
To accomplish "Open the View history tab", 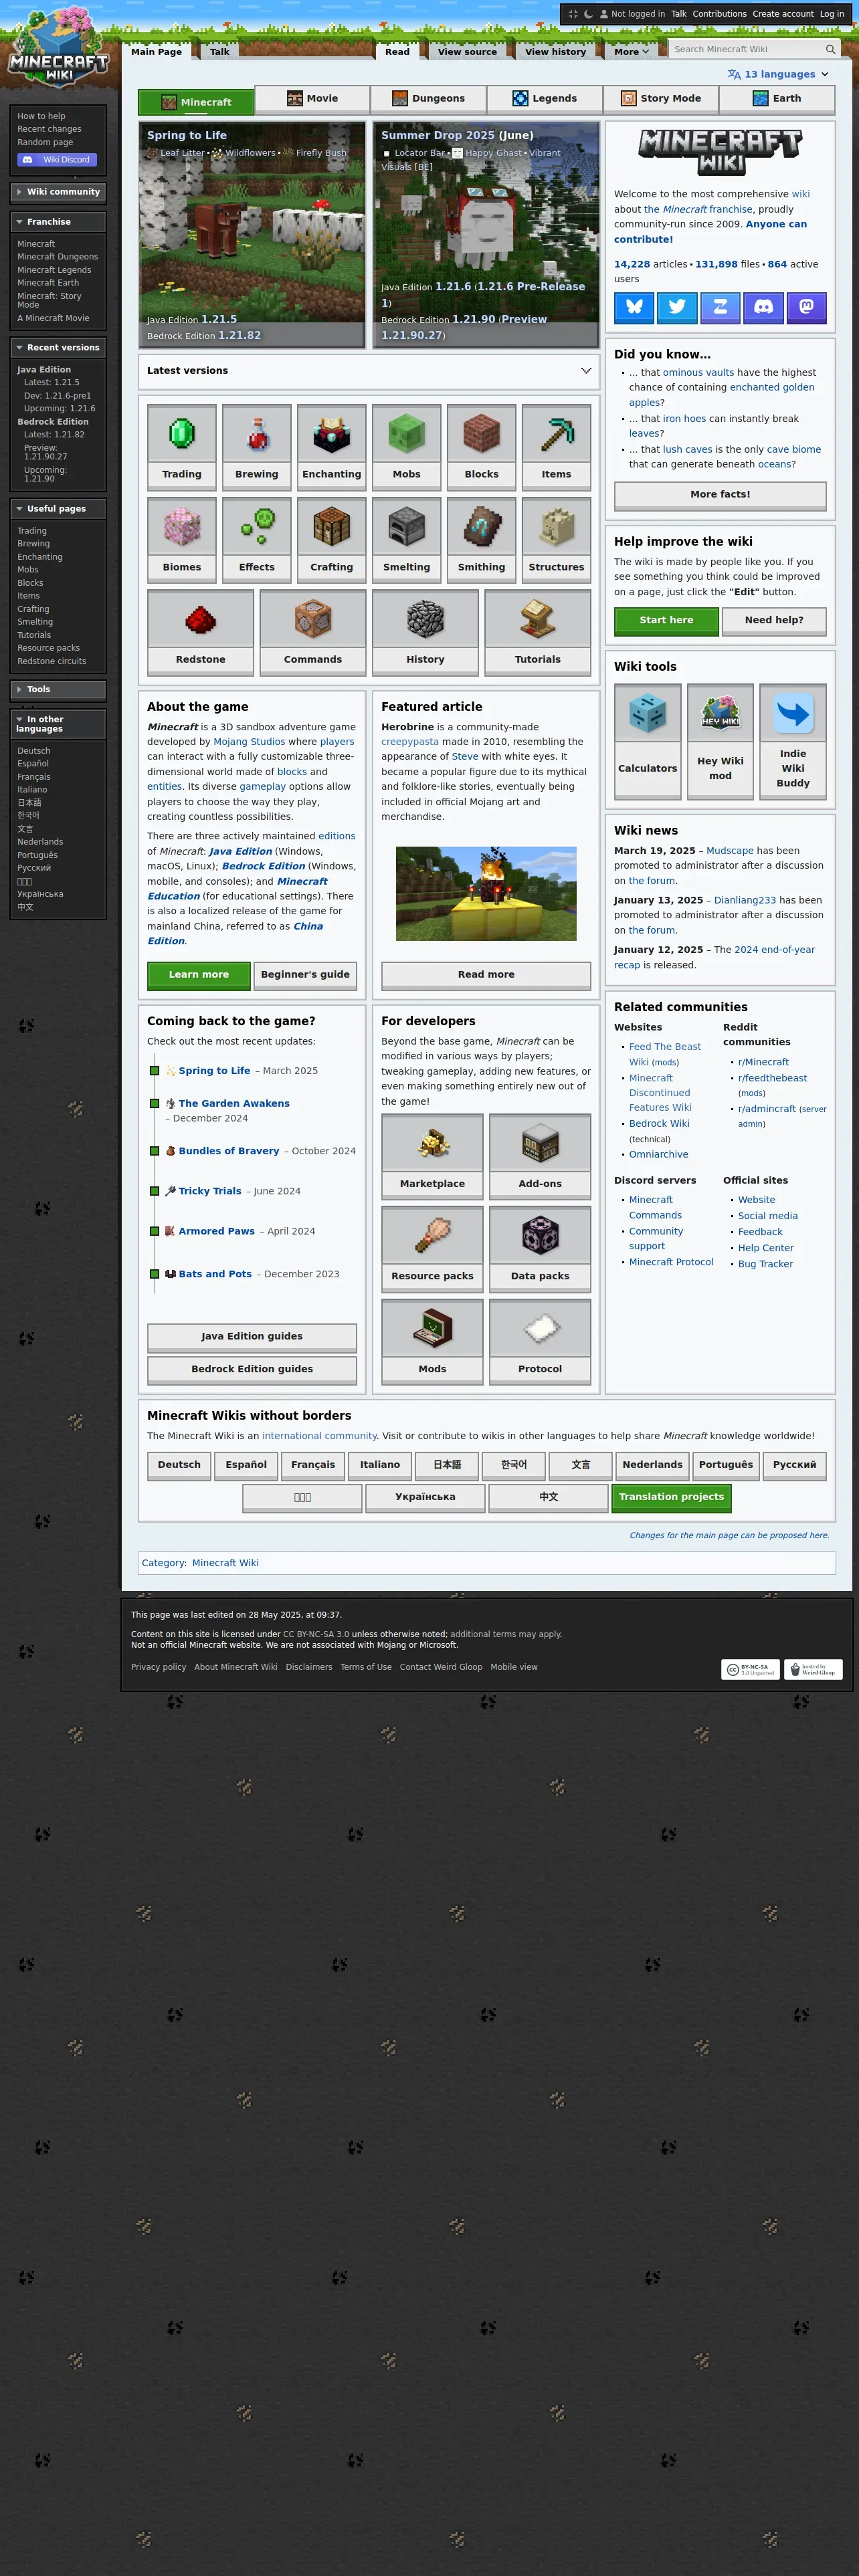I will (556, 52).
